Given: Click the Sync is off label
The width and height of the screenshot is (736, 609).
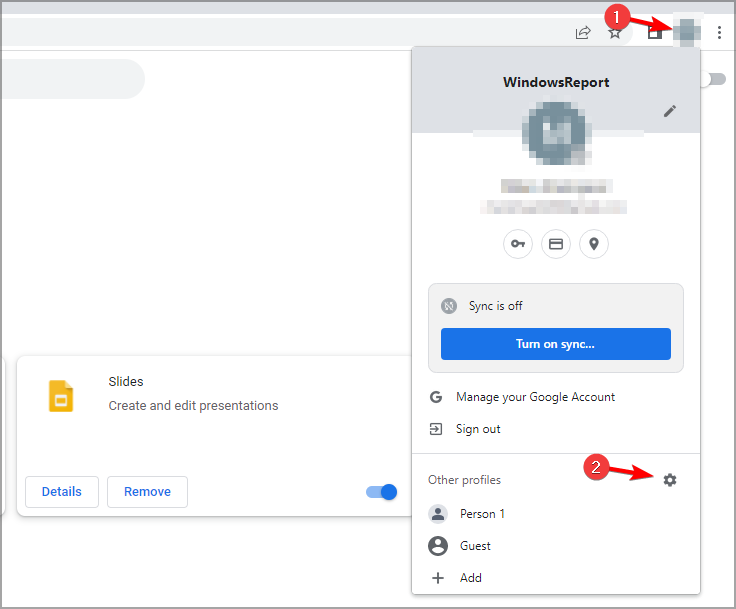Looking at the screenshot, I should tap(495, 306).
